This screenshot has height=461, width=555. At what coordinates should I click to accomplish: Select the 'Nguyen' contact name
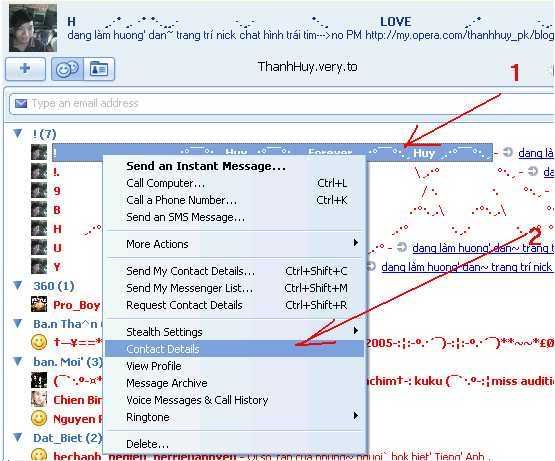point(78,419)
